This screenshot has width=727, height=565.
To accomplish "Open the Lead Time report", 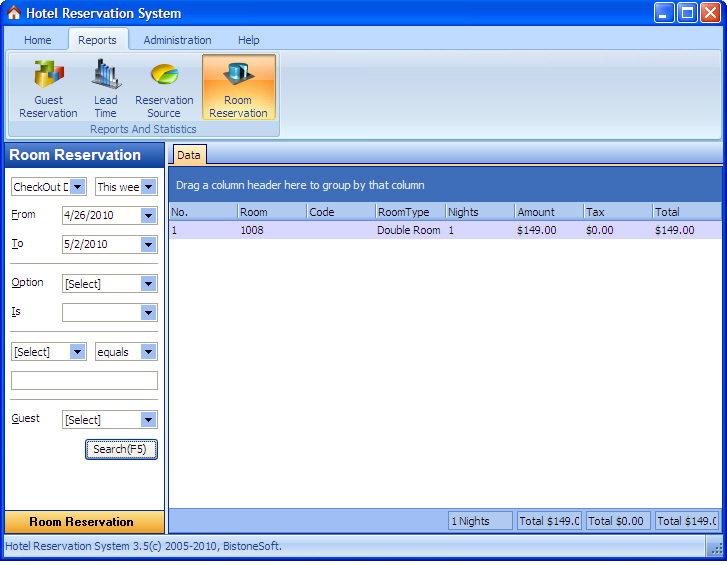I will tap(106, 88).
